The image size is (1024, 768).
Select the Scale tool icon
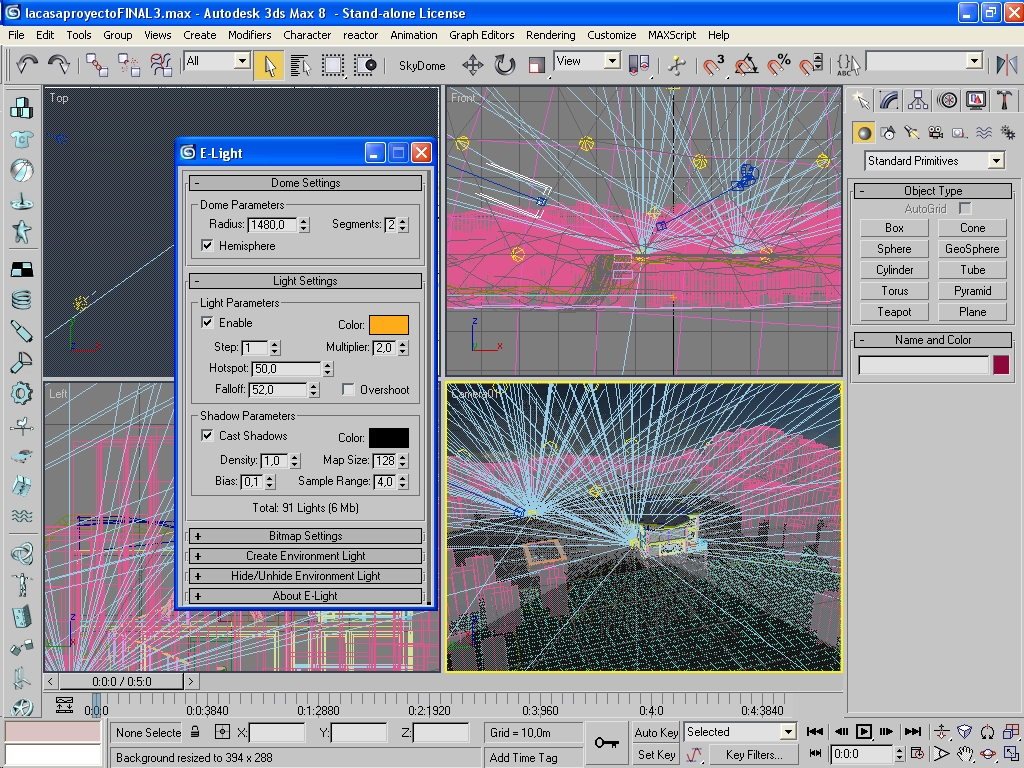[x=536, y=65]
